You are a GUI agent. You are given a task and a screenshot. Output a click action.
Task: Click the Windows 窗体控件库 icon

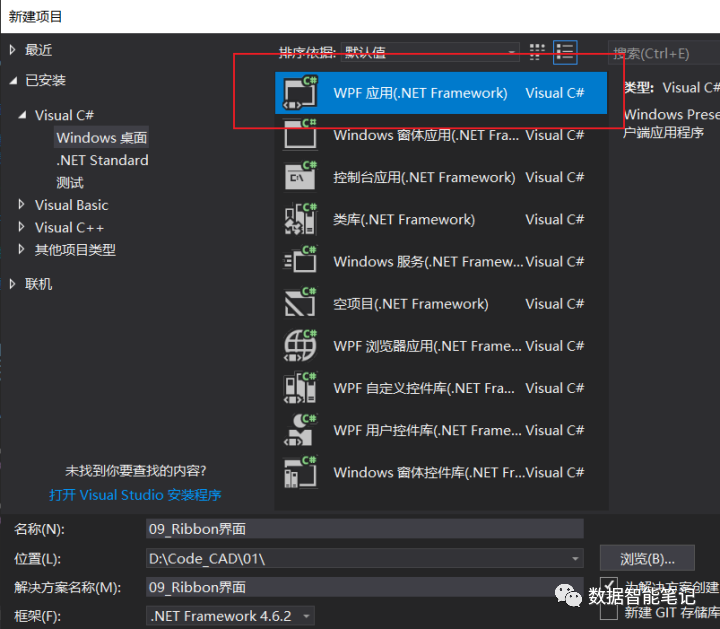[300, 472]
